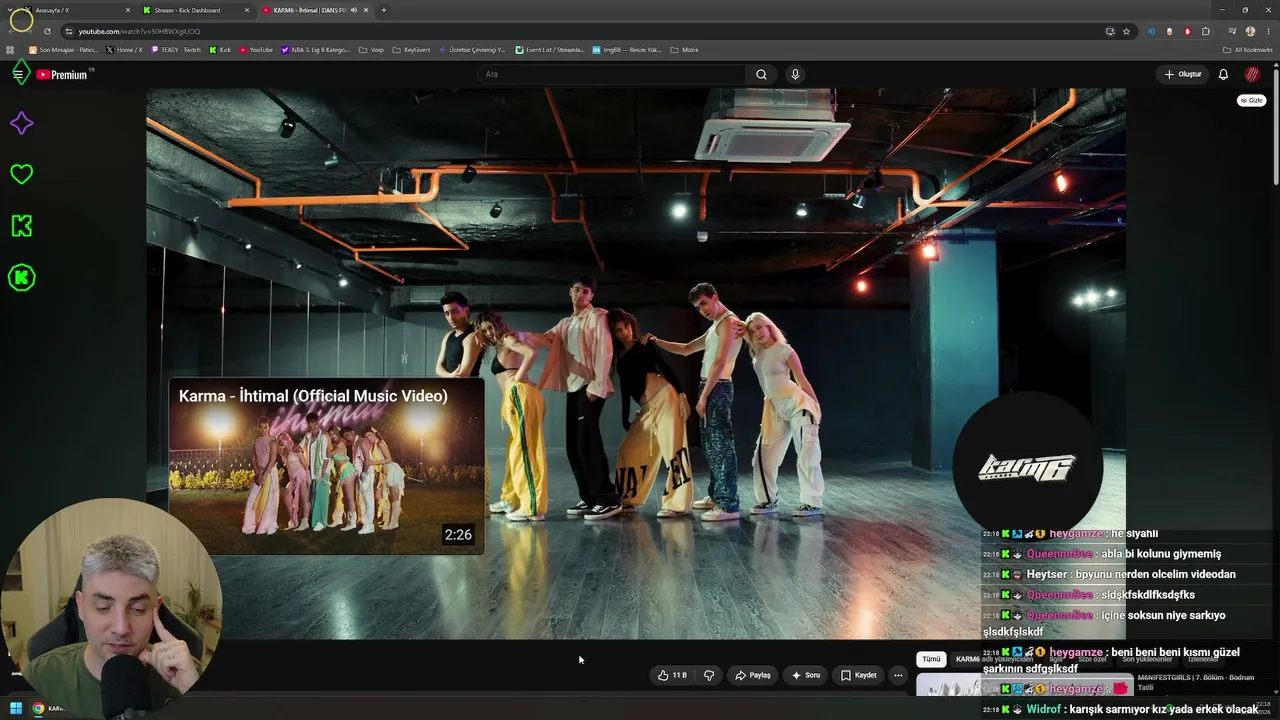The width and height of the screenshot is (1280, 720).
Task: Open Chrome three-dot menu
Action: pyautogui.click(x=1267, y=31)
